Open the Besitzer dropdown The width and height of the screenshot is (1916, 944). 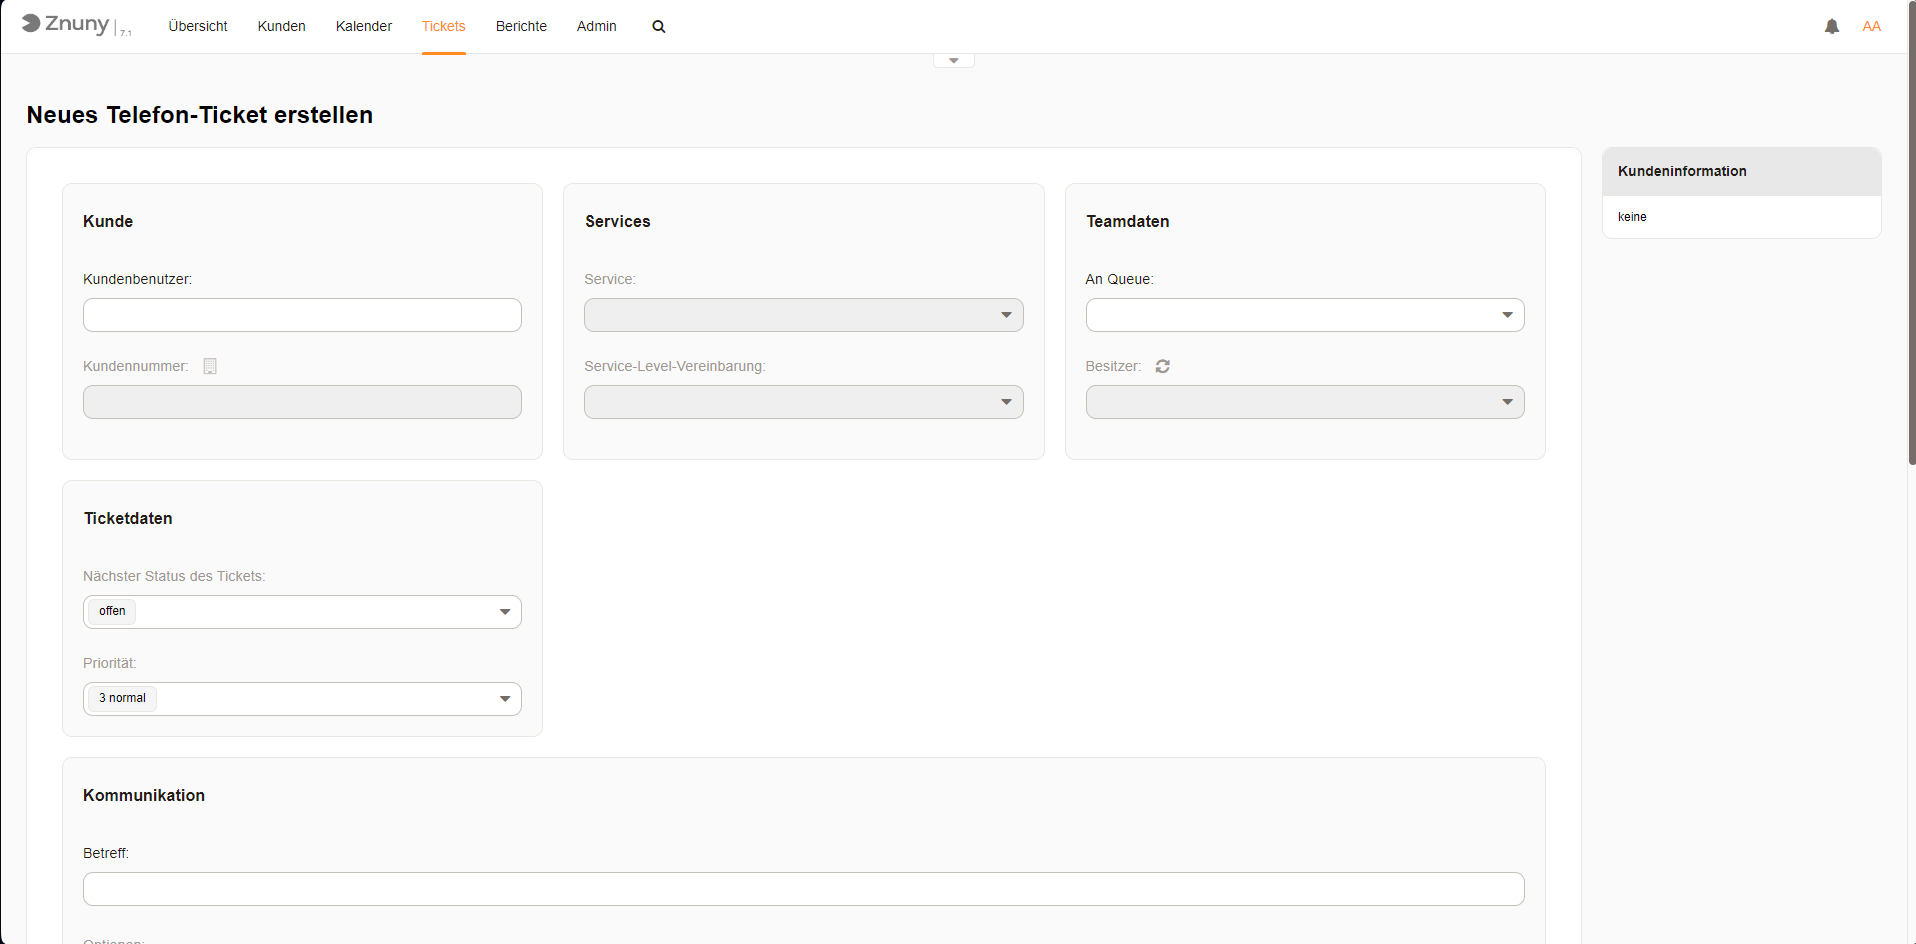pos(1304,402)
